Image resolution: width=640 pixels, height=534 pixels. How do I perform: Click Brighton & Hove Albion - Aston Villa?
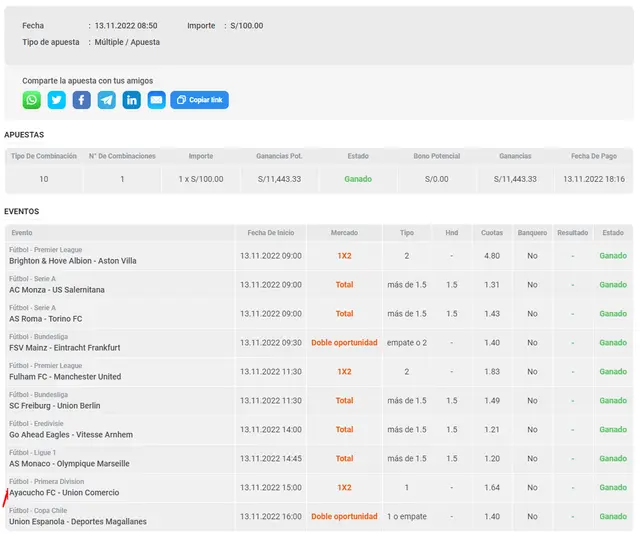point(73,261)
